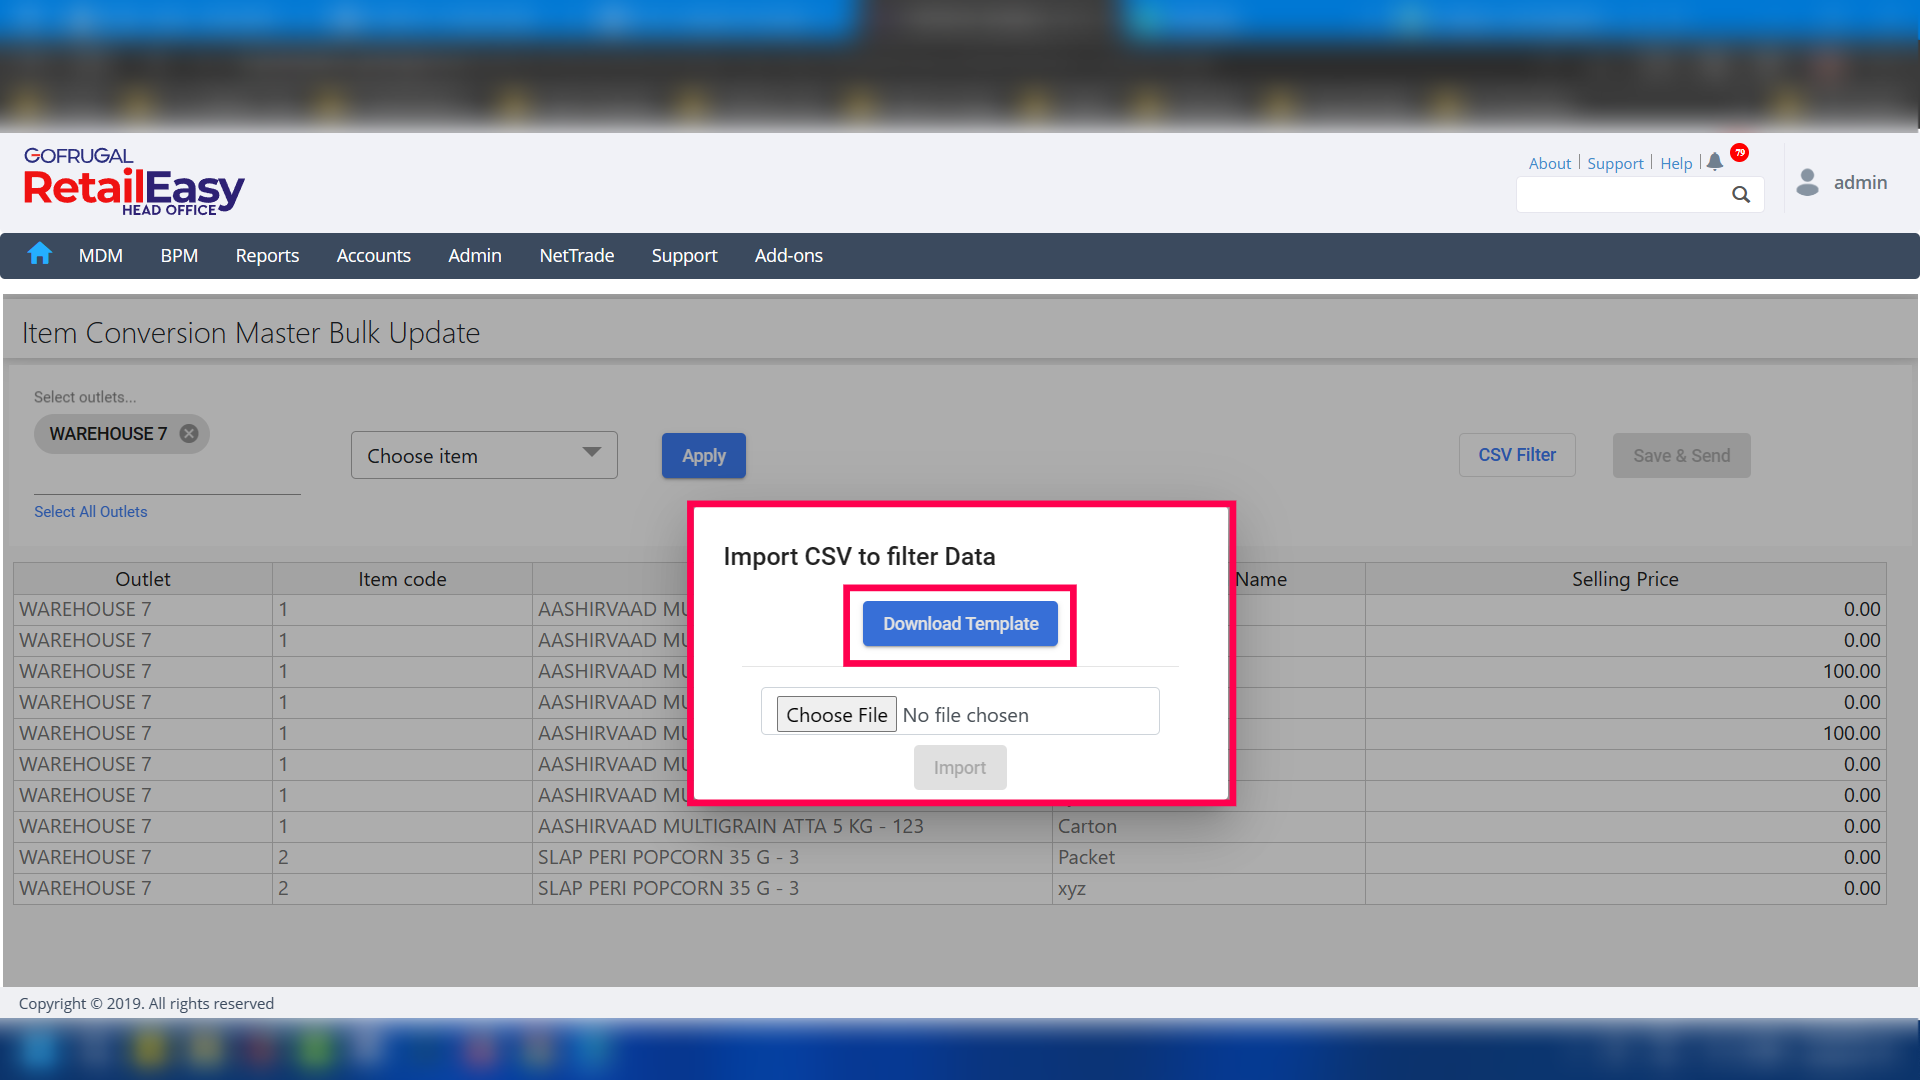Open the Add-ons menu
The image size is (1920, 1080).
tap(788, 256)
